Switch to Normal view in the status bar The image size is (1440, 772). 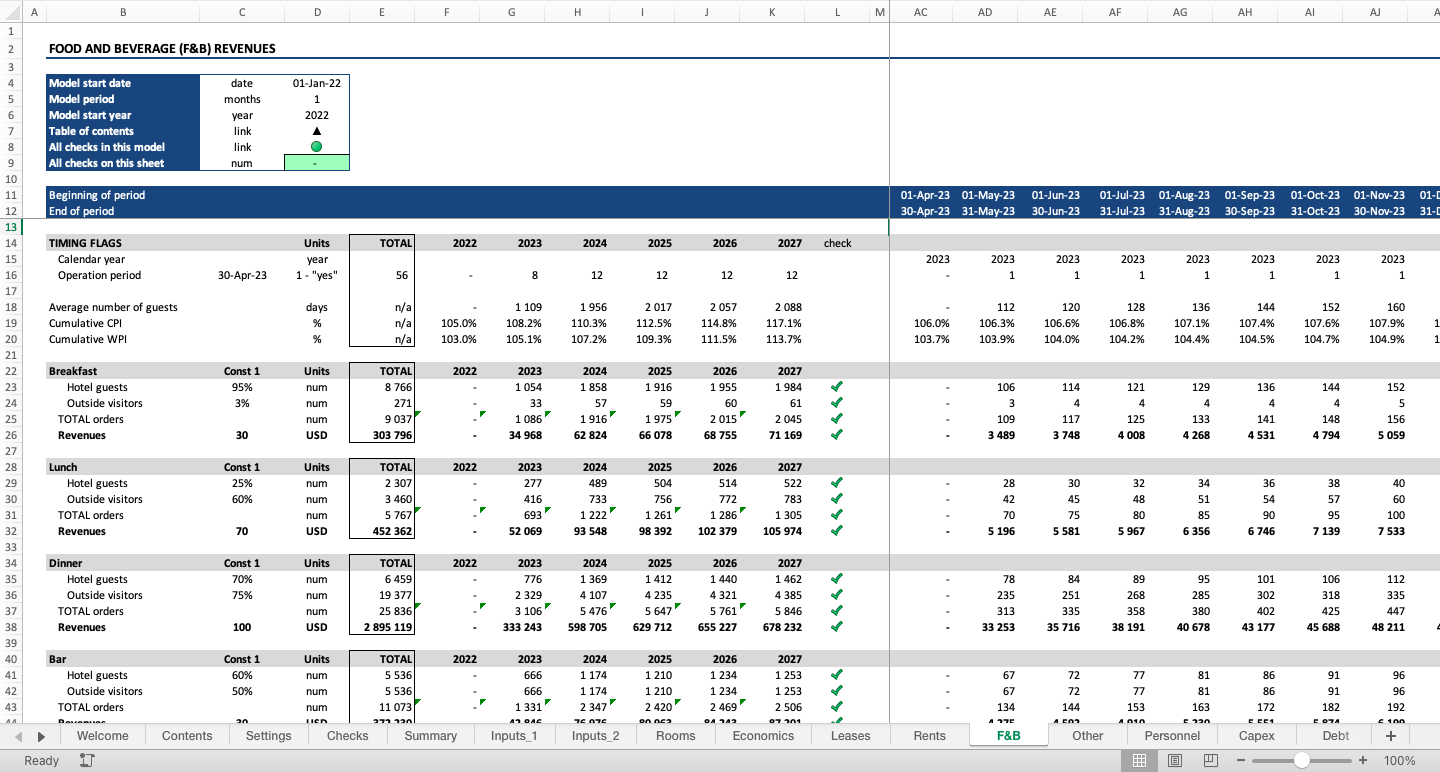(1140, 760)
